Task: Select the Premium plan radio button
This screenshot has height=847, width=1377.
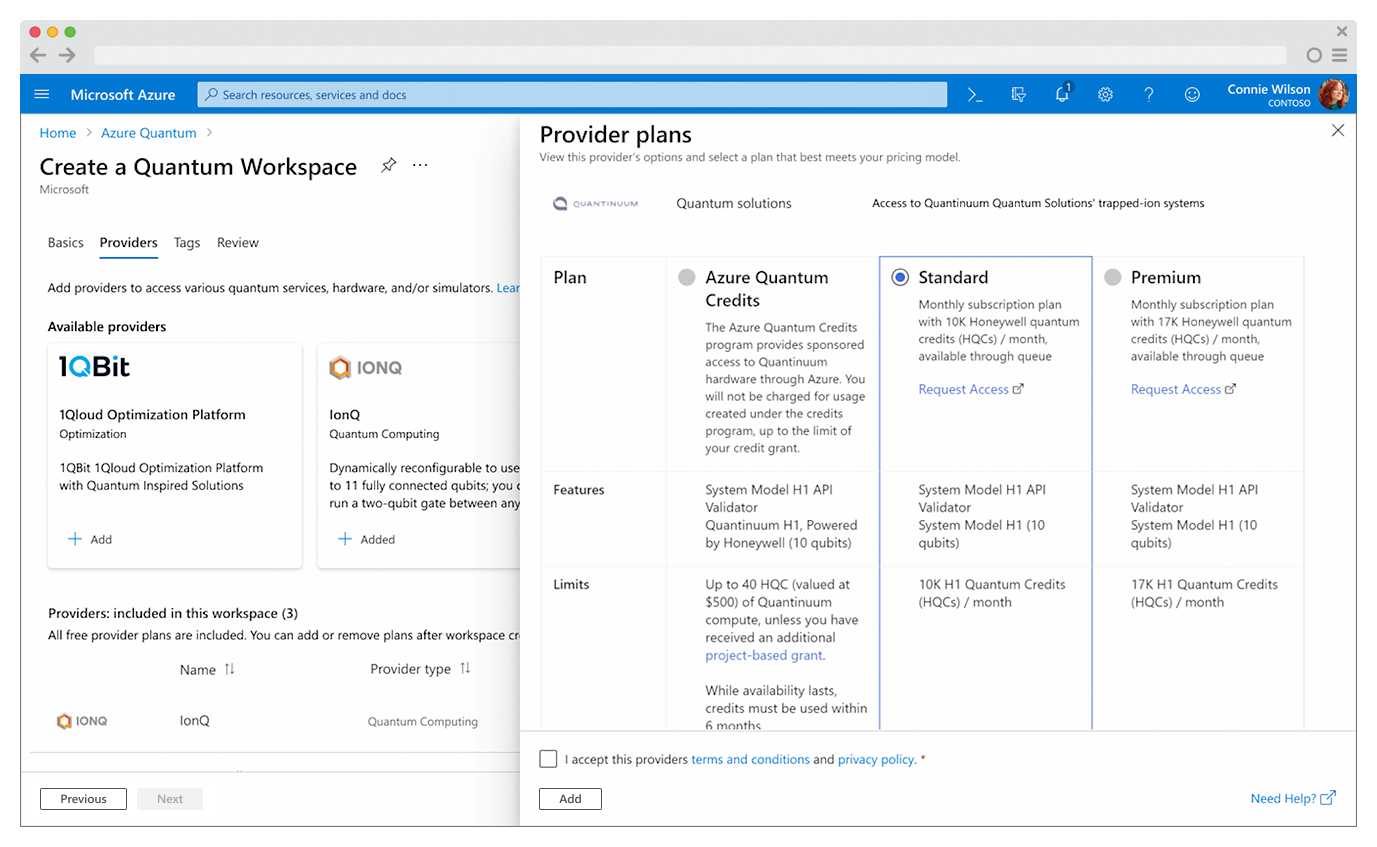Action: (x=1114, y=277)
